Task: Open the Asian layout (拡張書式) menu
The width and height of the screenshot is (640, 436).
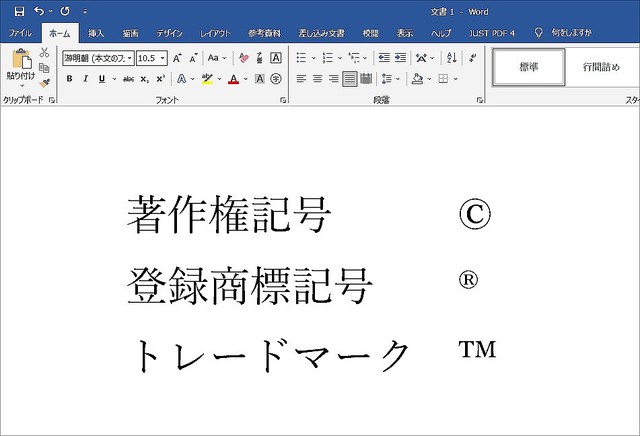Action: point(421,58)
